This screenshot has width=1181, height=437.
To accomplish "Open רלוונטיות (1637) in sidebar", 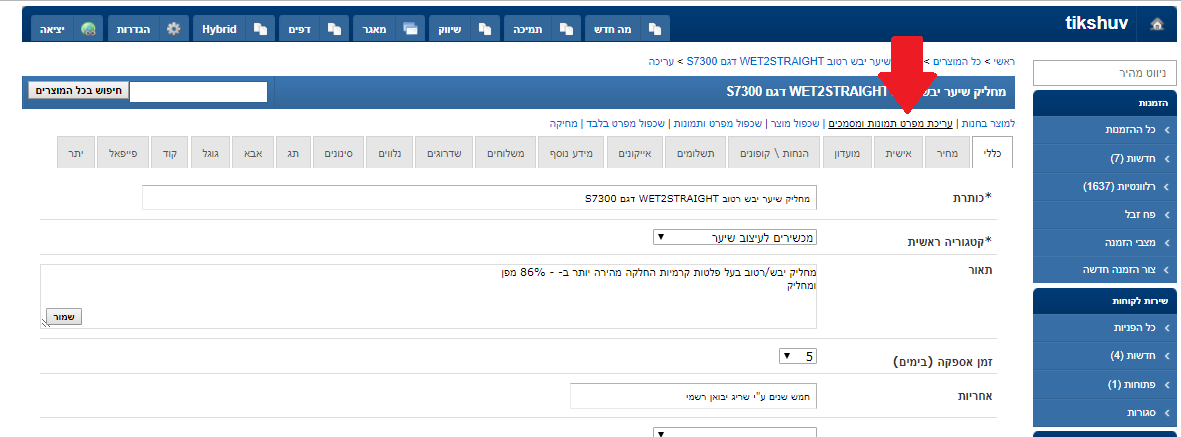I will pos(1103,186).
